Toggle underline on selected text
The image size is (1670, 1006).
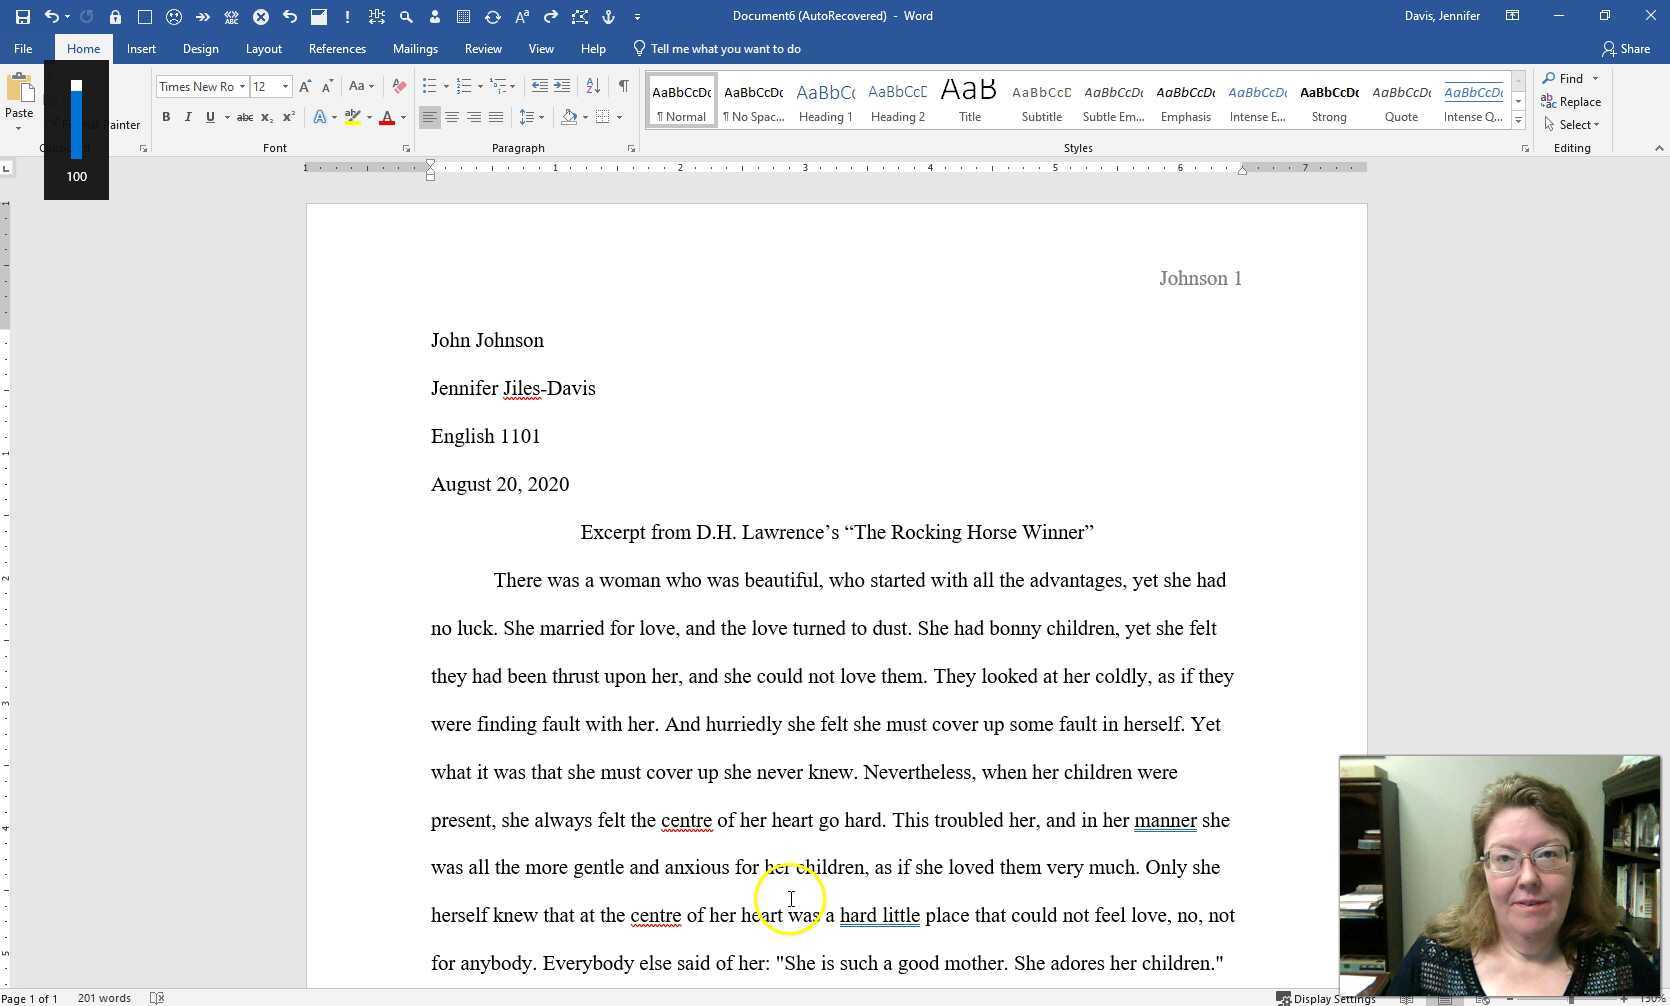(x=210, y=117)
